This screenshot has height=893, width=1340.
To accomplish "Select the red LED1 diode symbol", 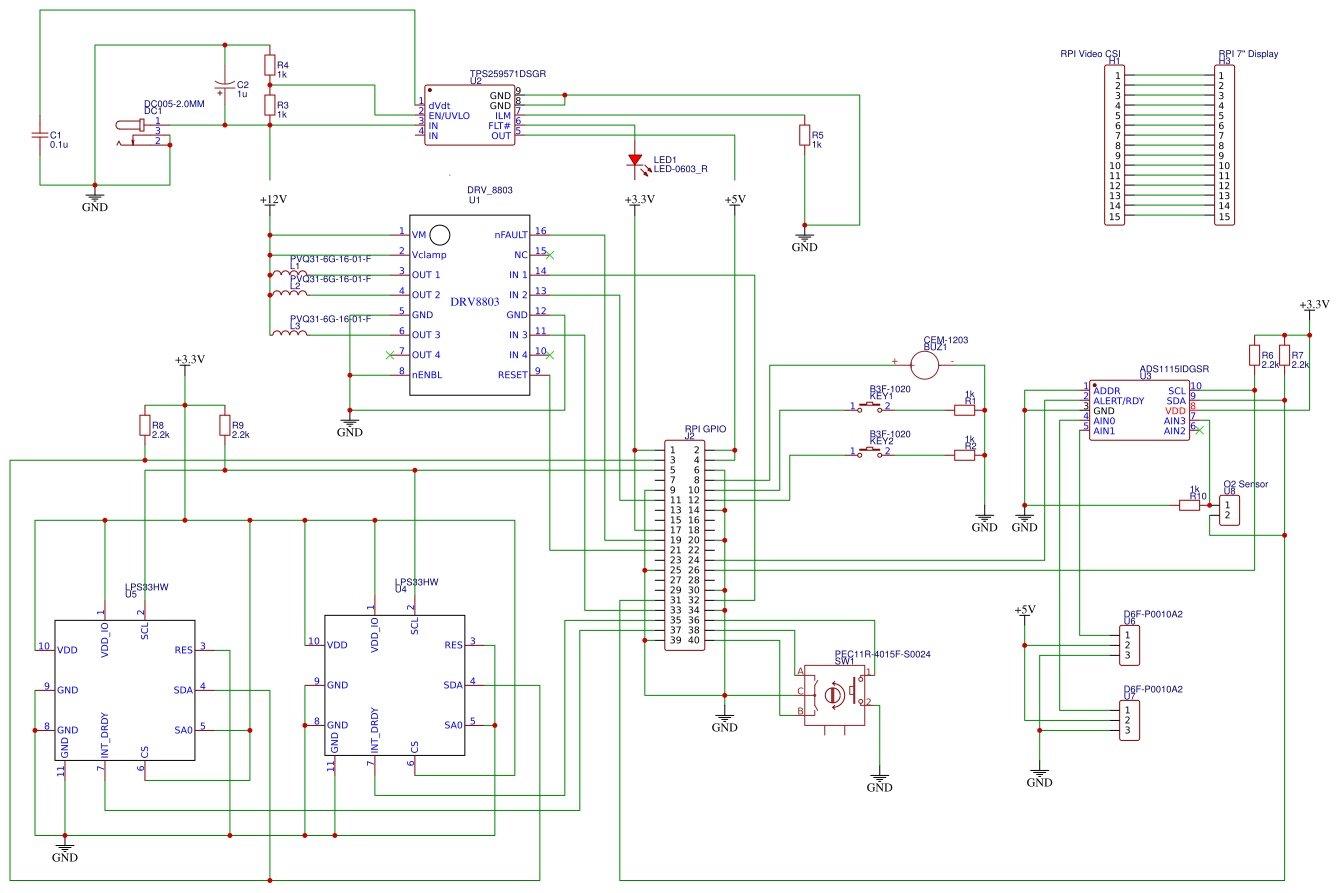I will 634,160.
